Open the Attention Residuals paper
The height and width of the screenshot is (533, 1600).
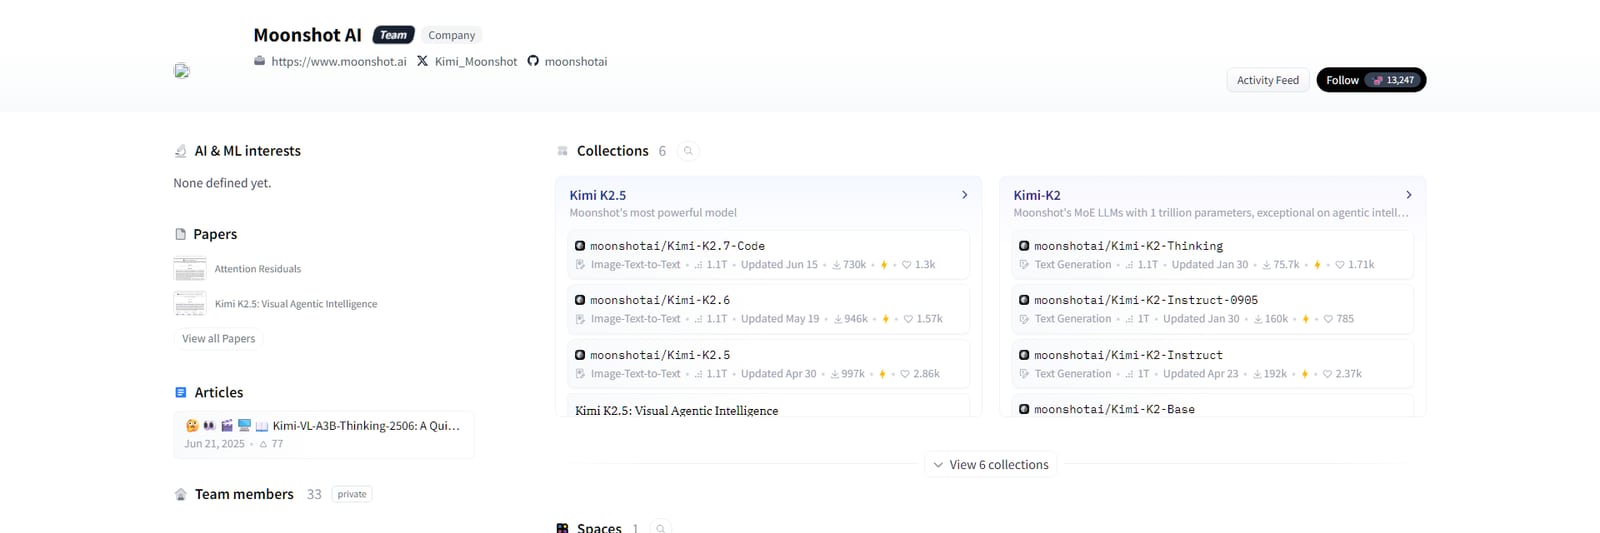pos(257,269)
